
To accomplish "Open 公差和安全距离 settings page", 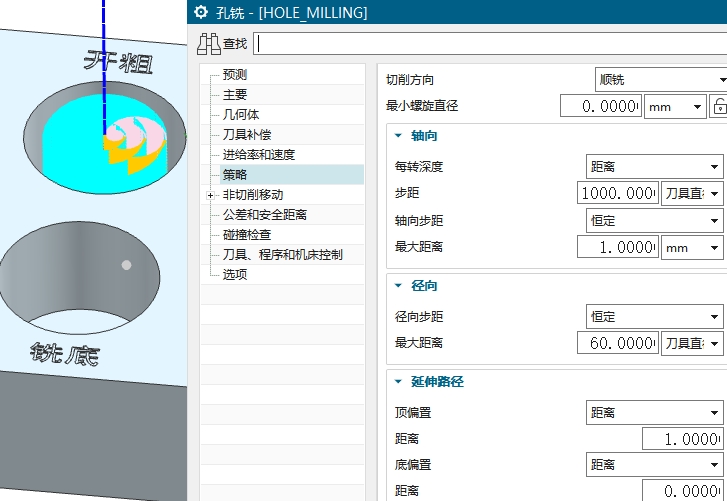I will coord(265,215).
